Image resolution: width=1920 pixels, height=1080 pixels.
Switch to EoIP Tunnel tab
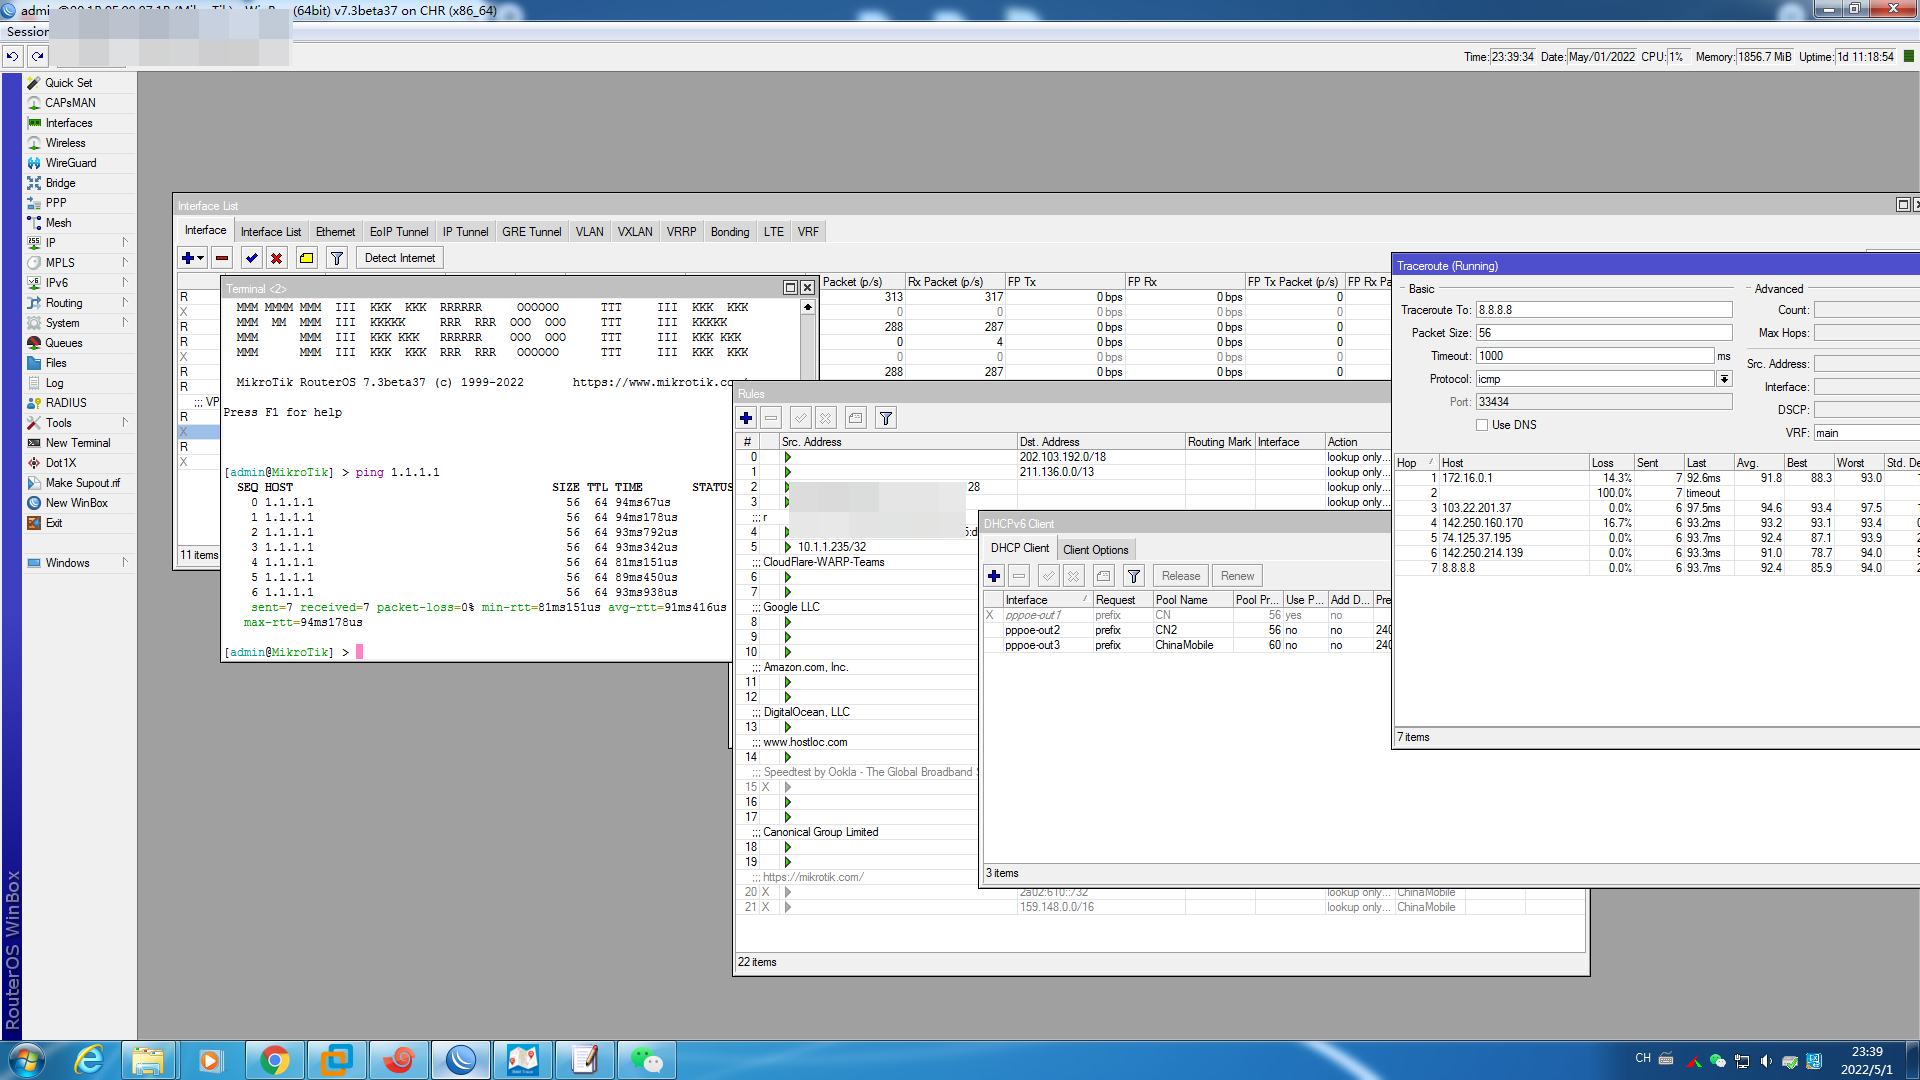click(399, 232)
